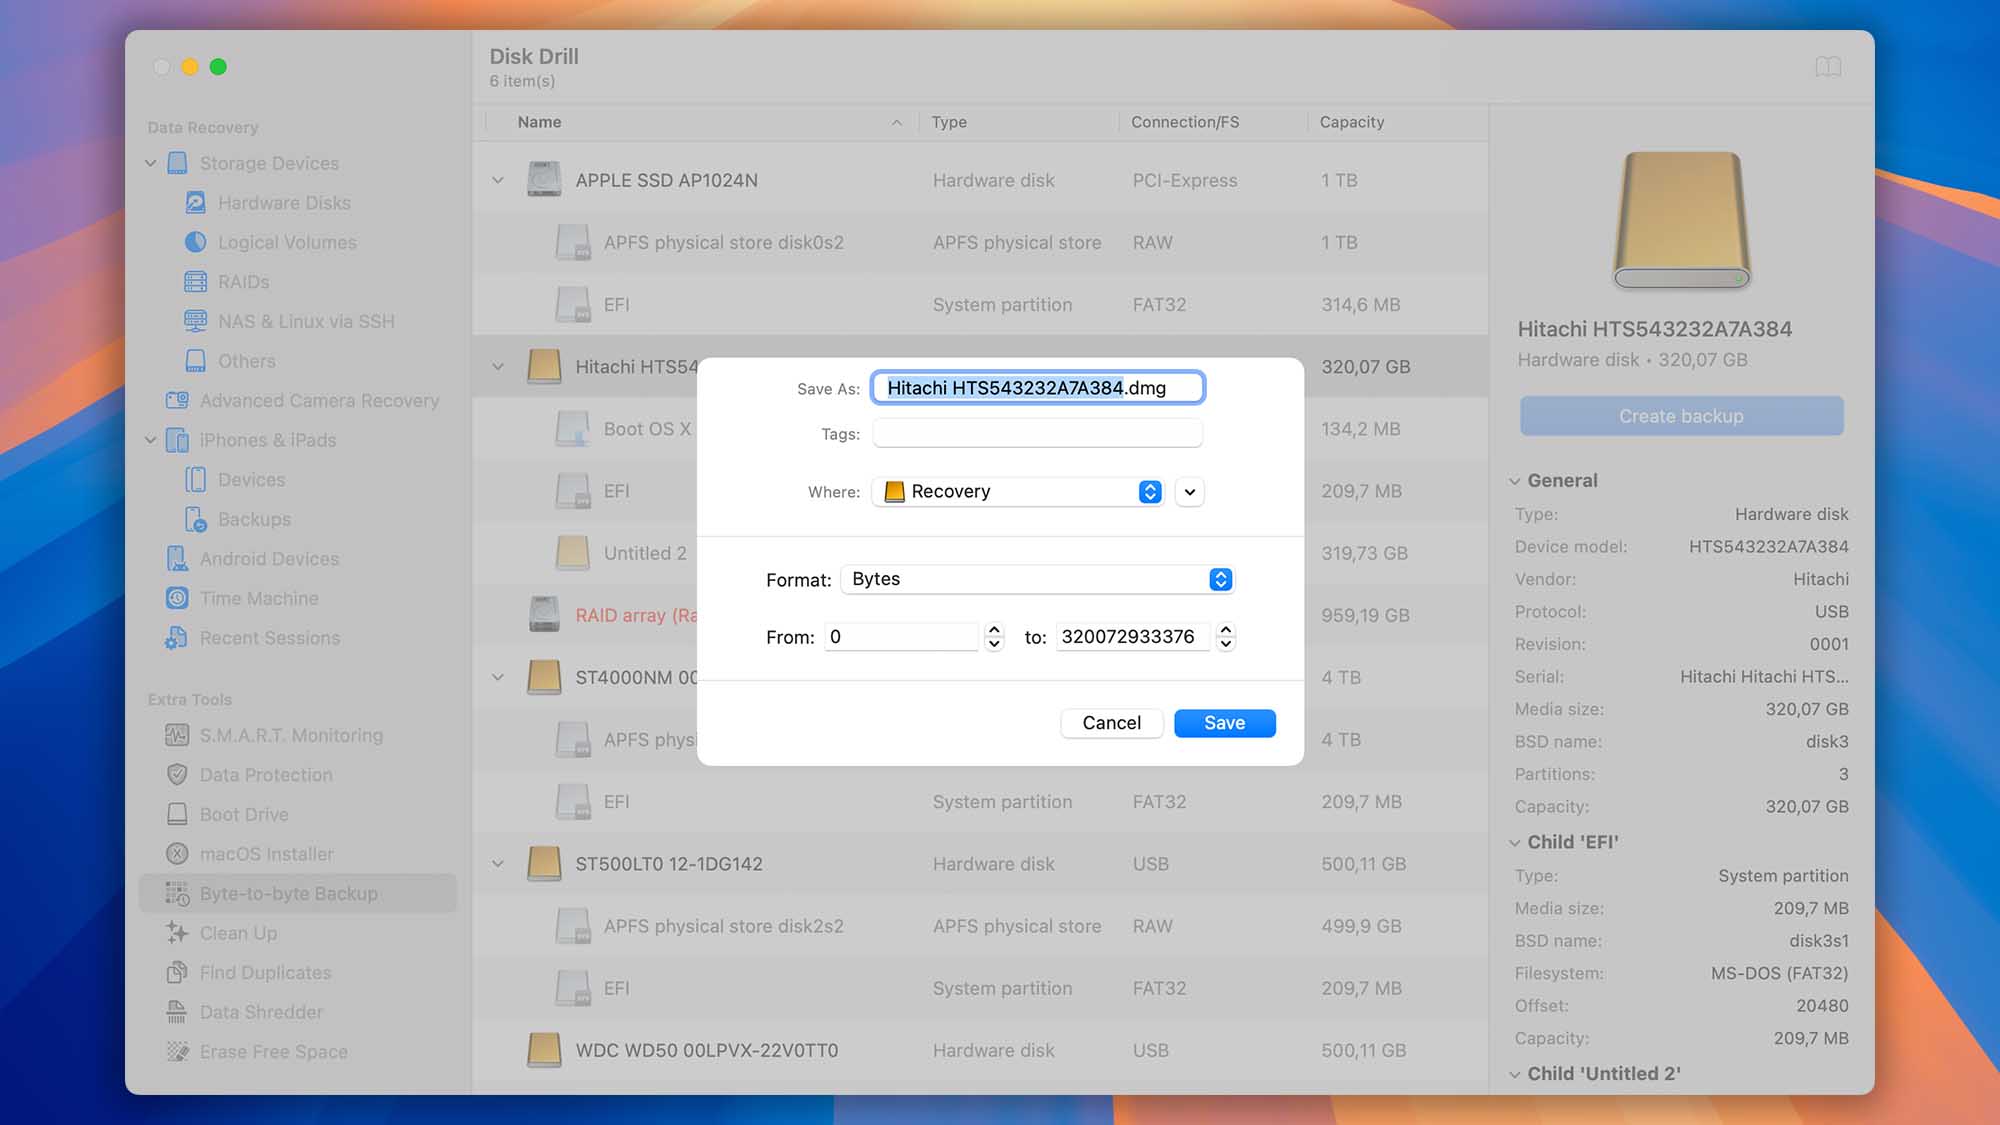Select APFS physical store disk2s2 row
The image size is (2000, 1125).
point(980,926)
